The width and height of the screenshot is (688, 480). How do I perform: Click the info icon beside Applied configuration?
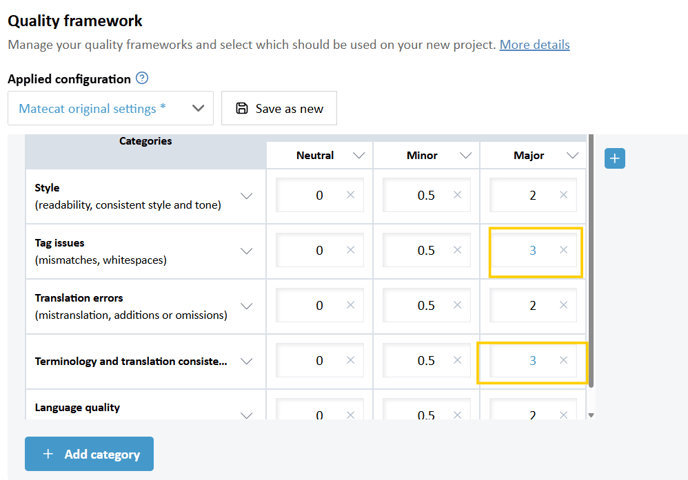click(142, 78)
